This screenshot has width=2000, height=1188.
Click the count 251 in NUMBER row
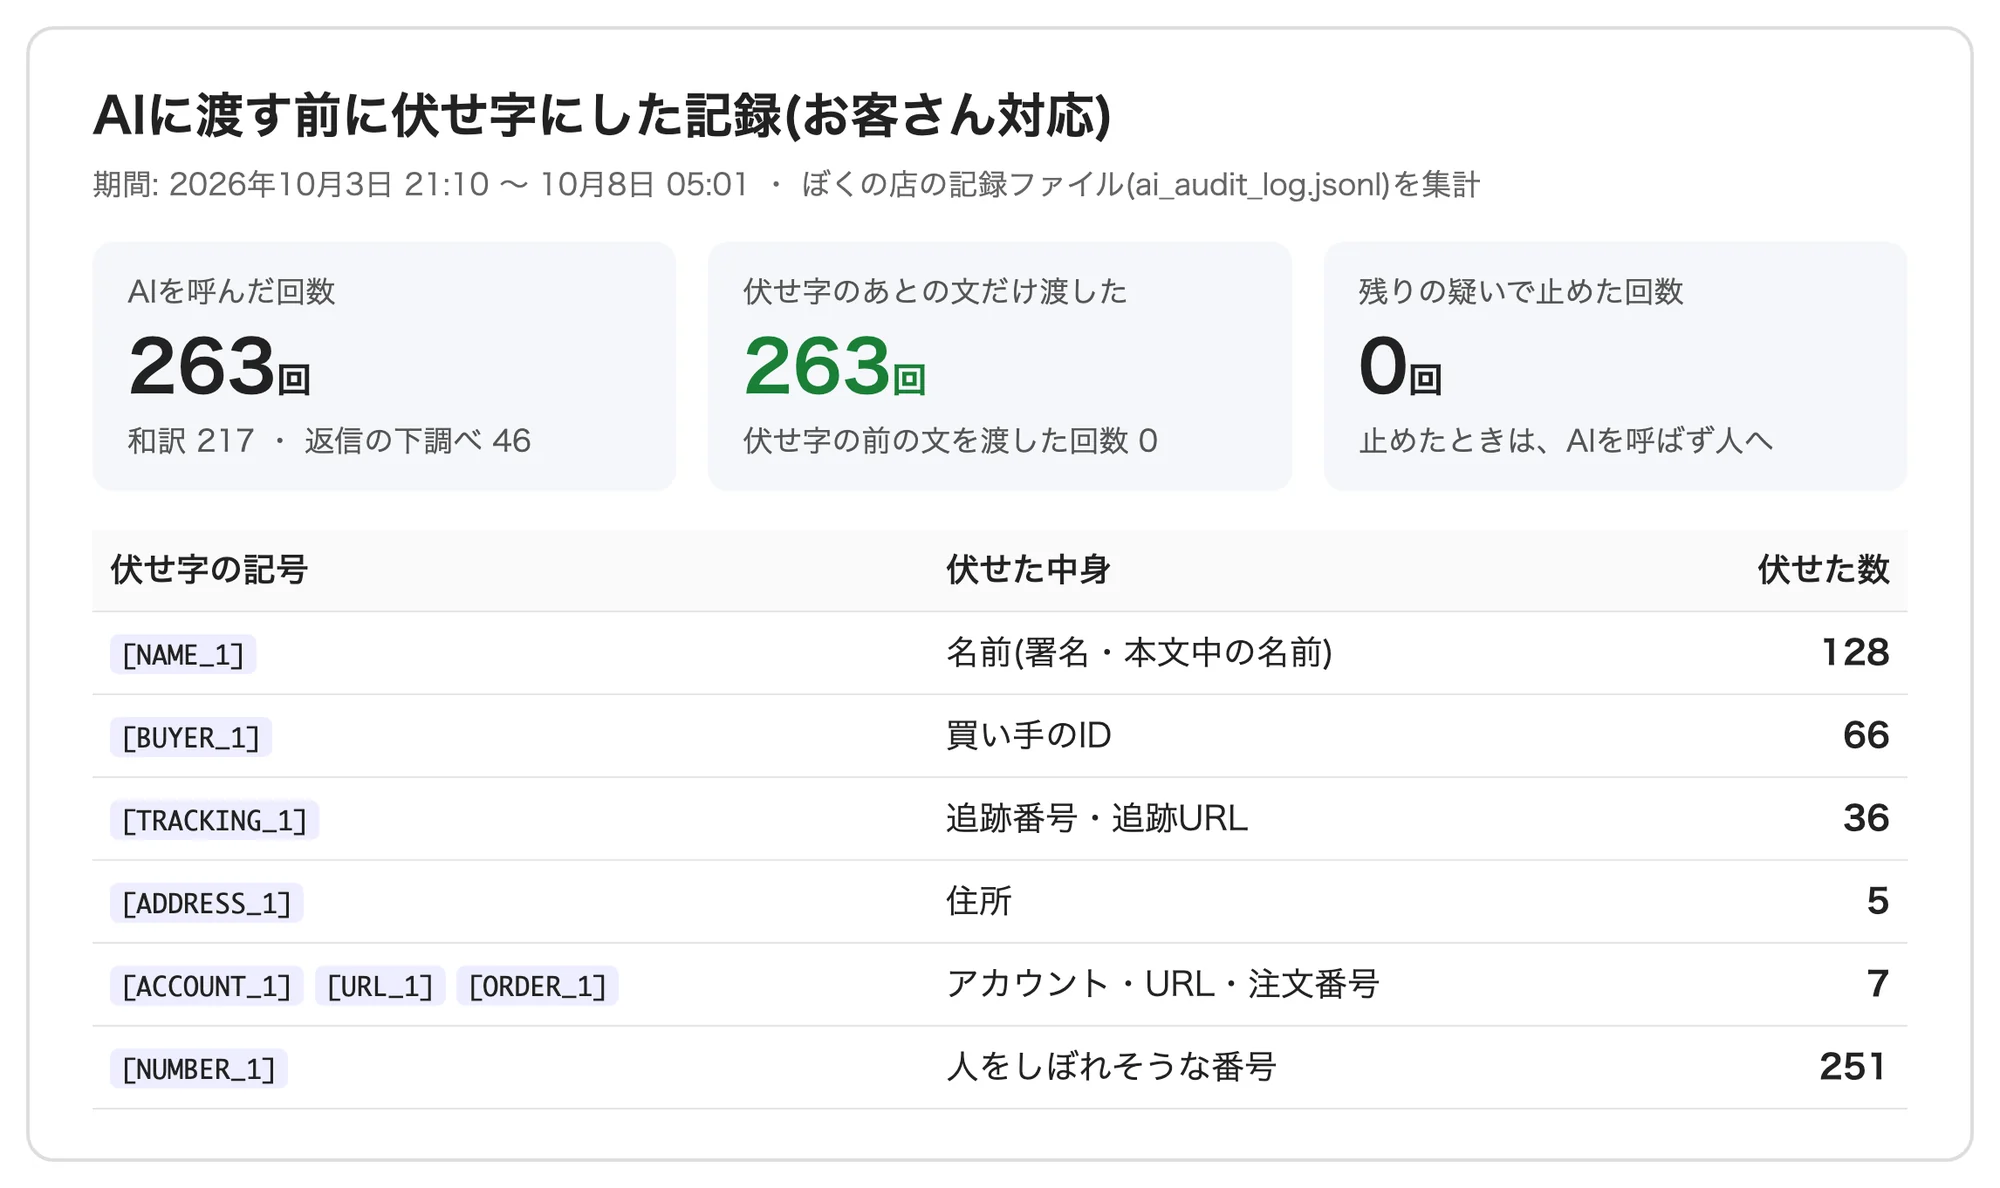[x=1853, y=1068]
